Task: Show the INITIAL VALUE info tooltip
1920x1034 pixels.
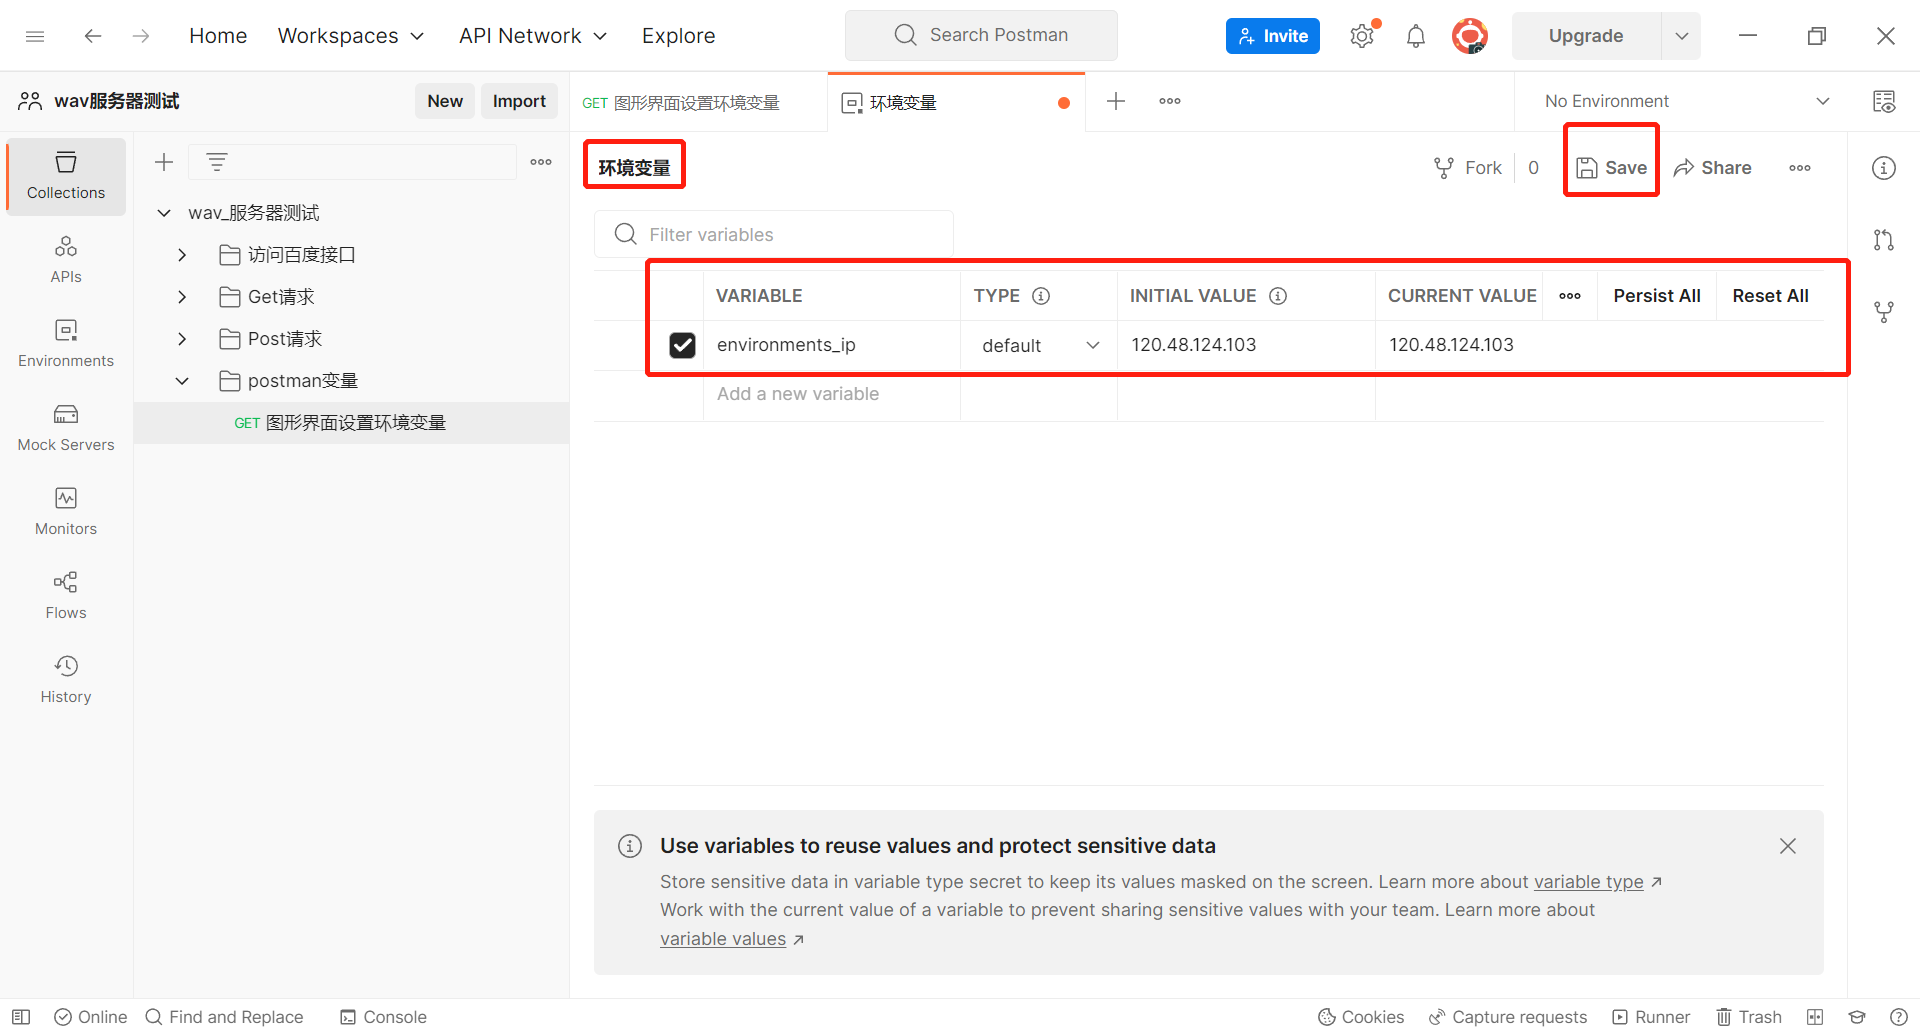Action: pos(1278,296)
